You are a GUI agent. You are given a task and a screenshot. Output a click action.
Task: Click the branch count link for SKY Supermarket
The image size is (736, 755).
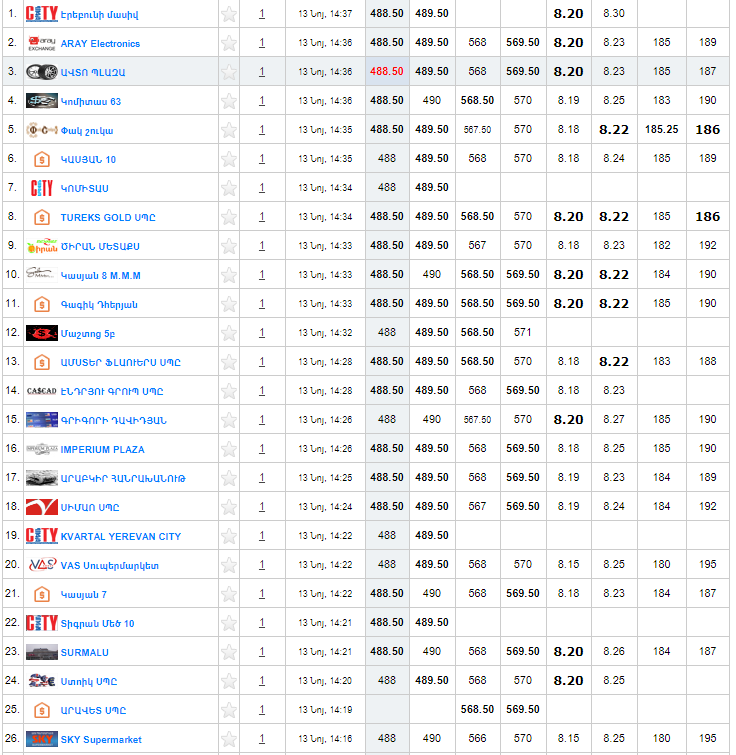(262, 739)
